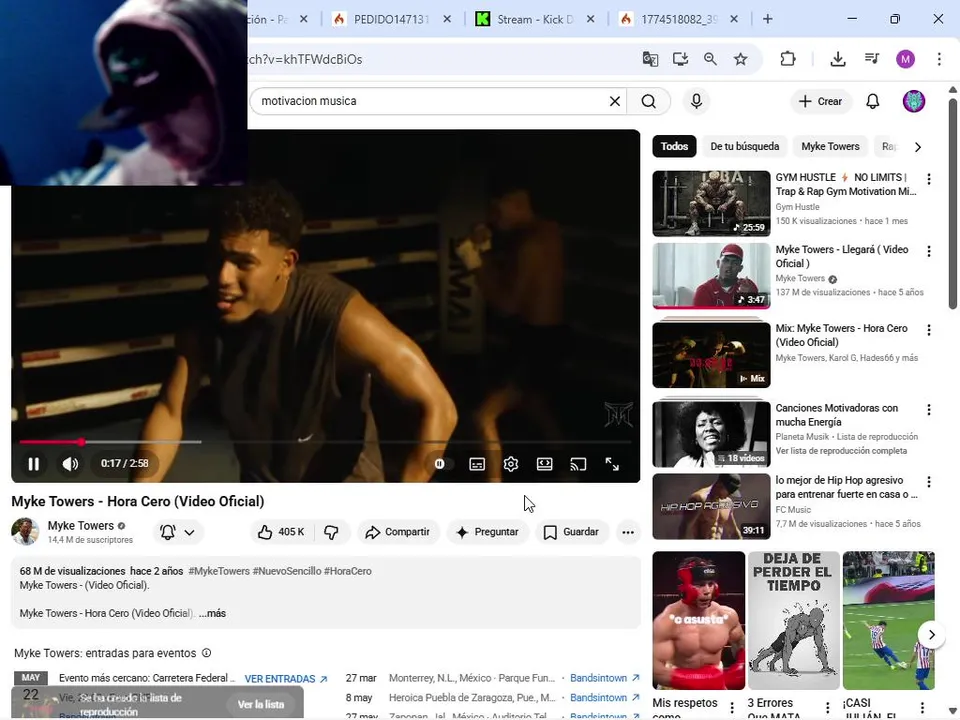Screen dimensions: 960x720
Task: Mute the video volume speaker icon
Action: (x=70, y=464)
